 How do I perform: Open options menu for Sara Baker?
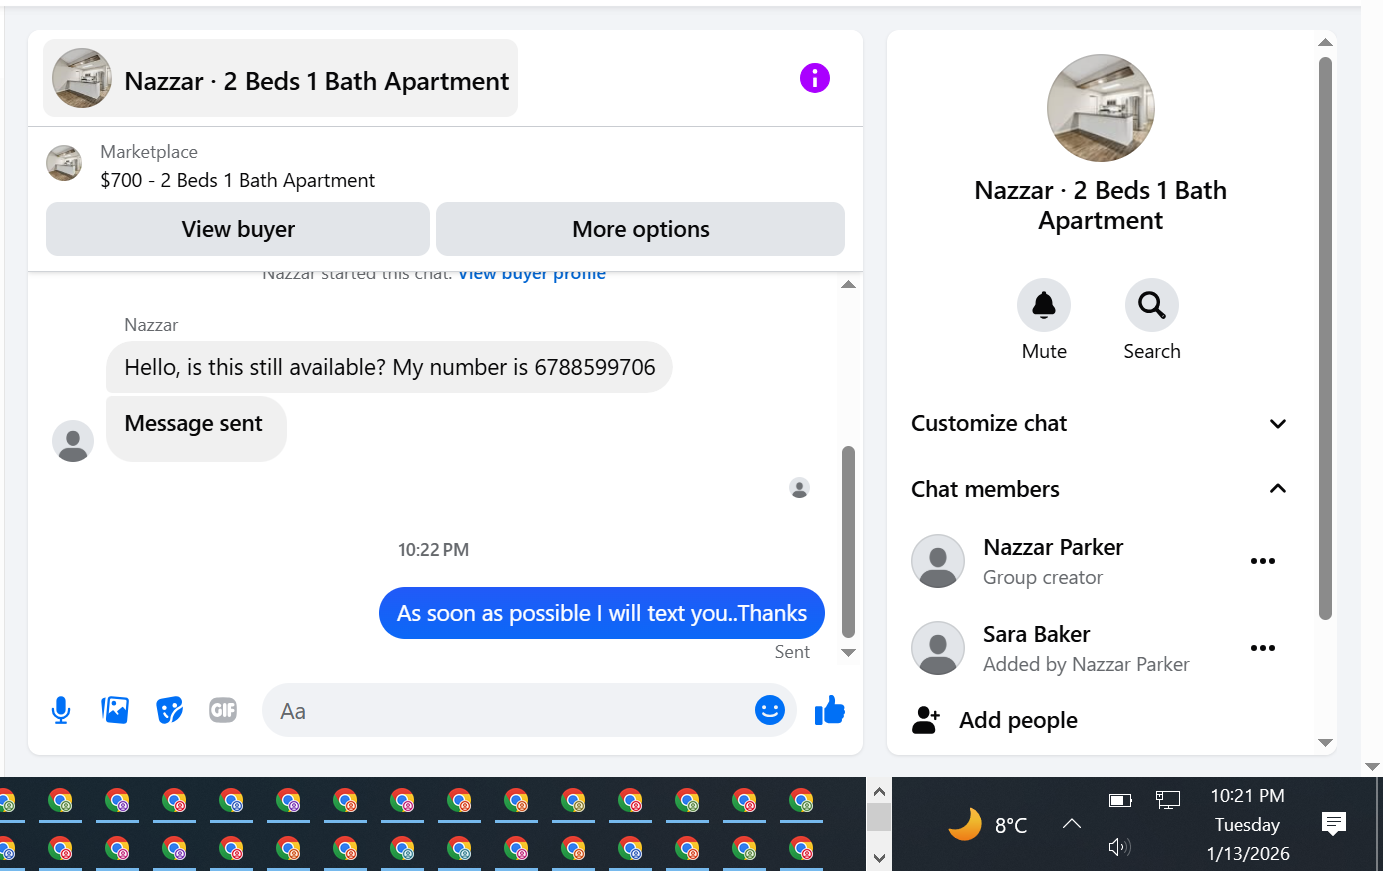tap(1263, 648)
